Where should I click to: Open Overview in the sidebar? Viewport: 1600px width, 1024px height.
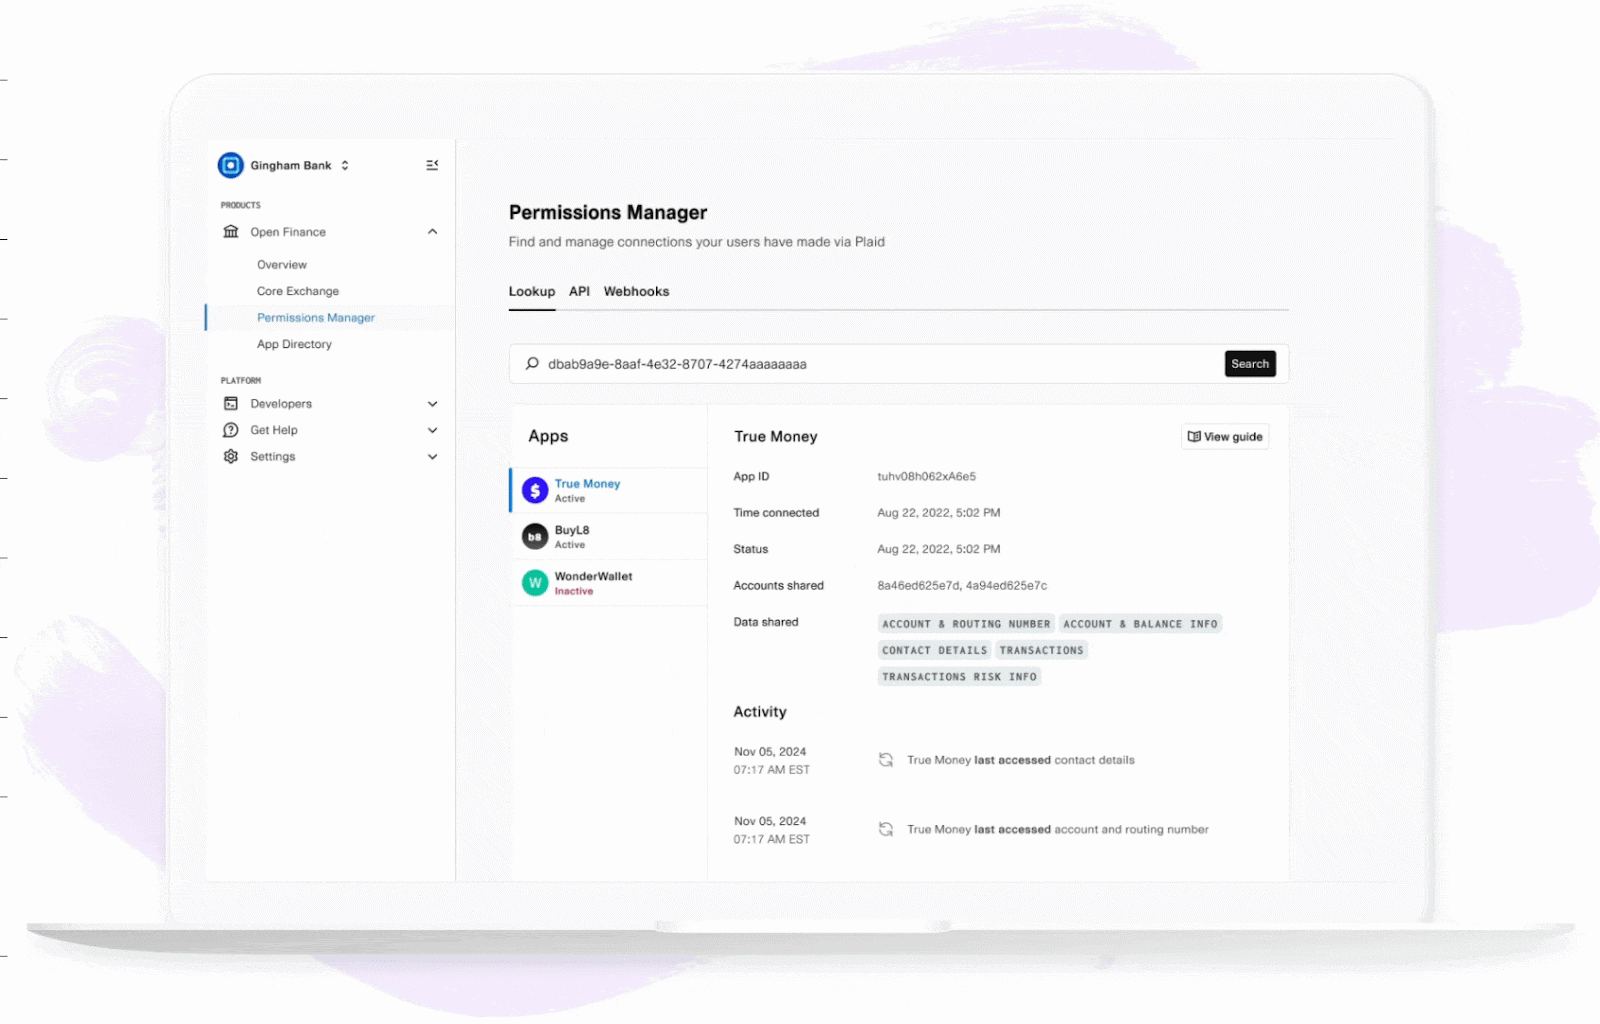point(282,265)
